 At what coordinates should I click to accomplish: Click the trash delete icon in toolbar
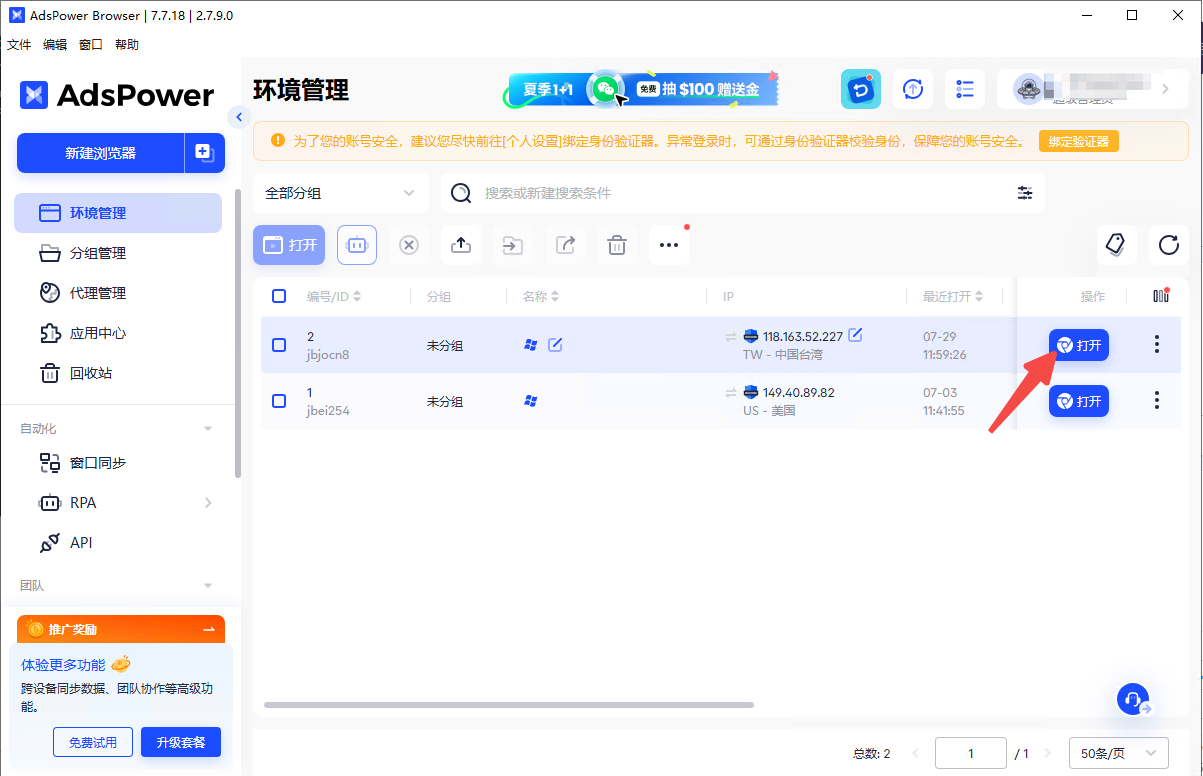click(617, 245)
